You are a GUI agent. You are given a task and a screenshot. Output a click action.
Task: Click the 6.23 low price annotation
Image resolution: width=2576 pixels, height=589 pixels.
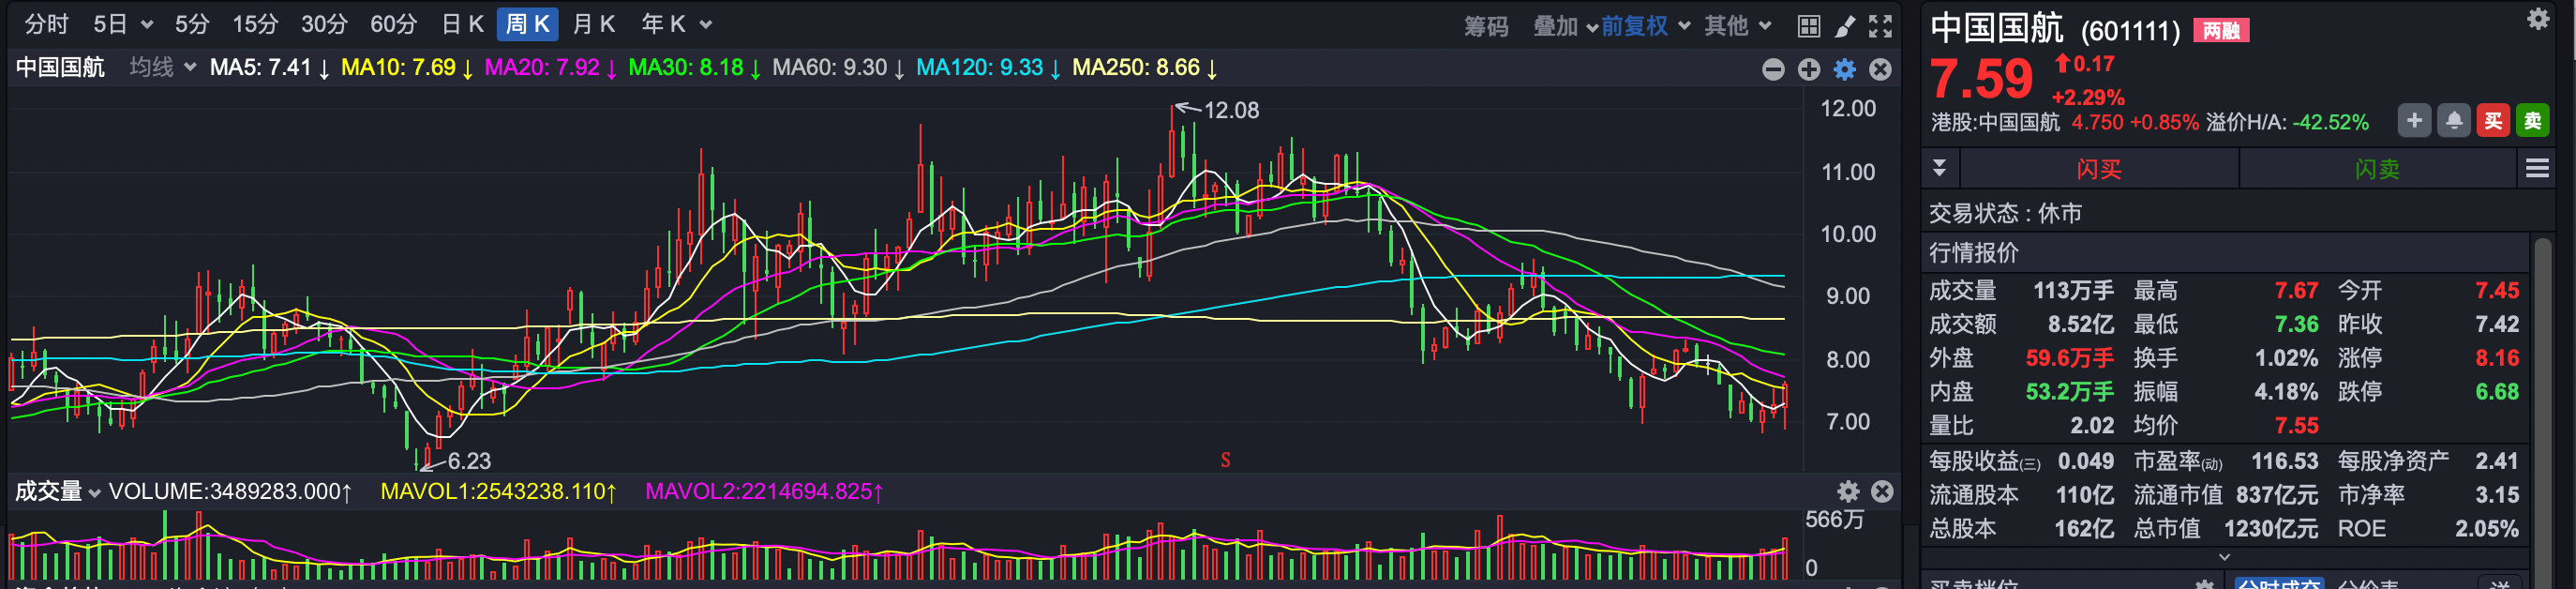pyautogui.click(x=469, y=460)
